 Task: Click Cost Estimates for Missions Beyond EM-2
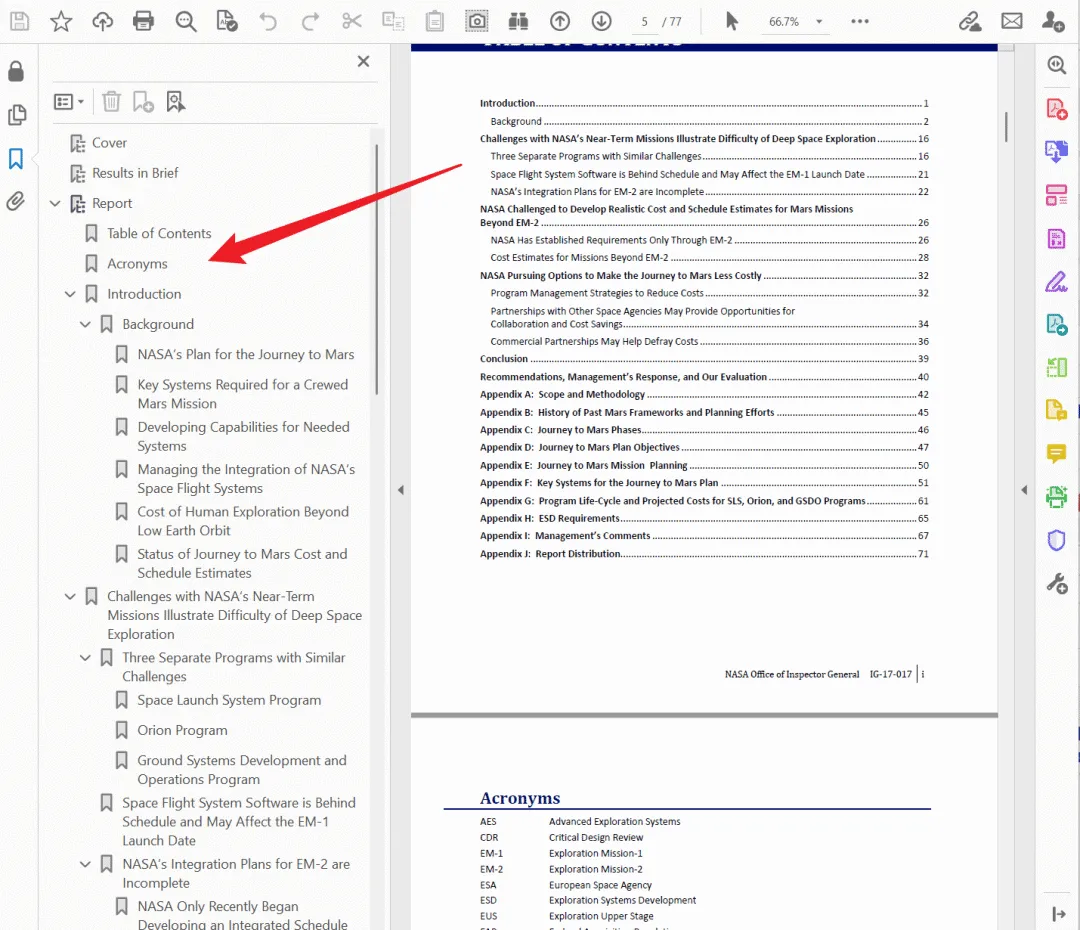[709, 258]
